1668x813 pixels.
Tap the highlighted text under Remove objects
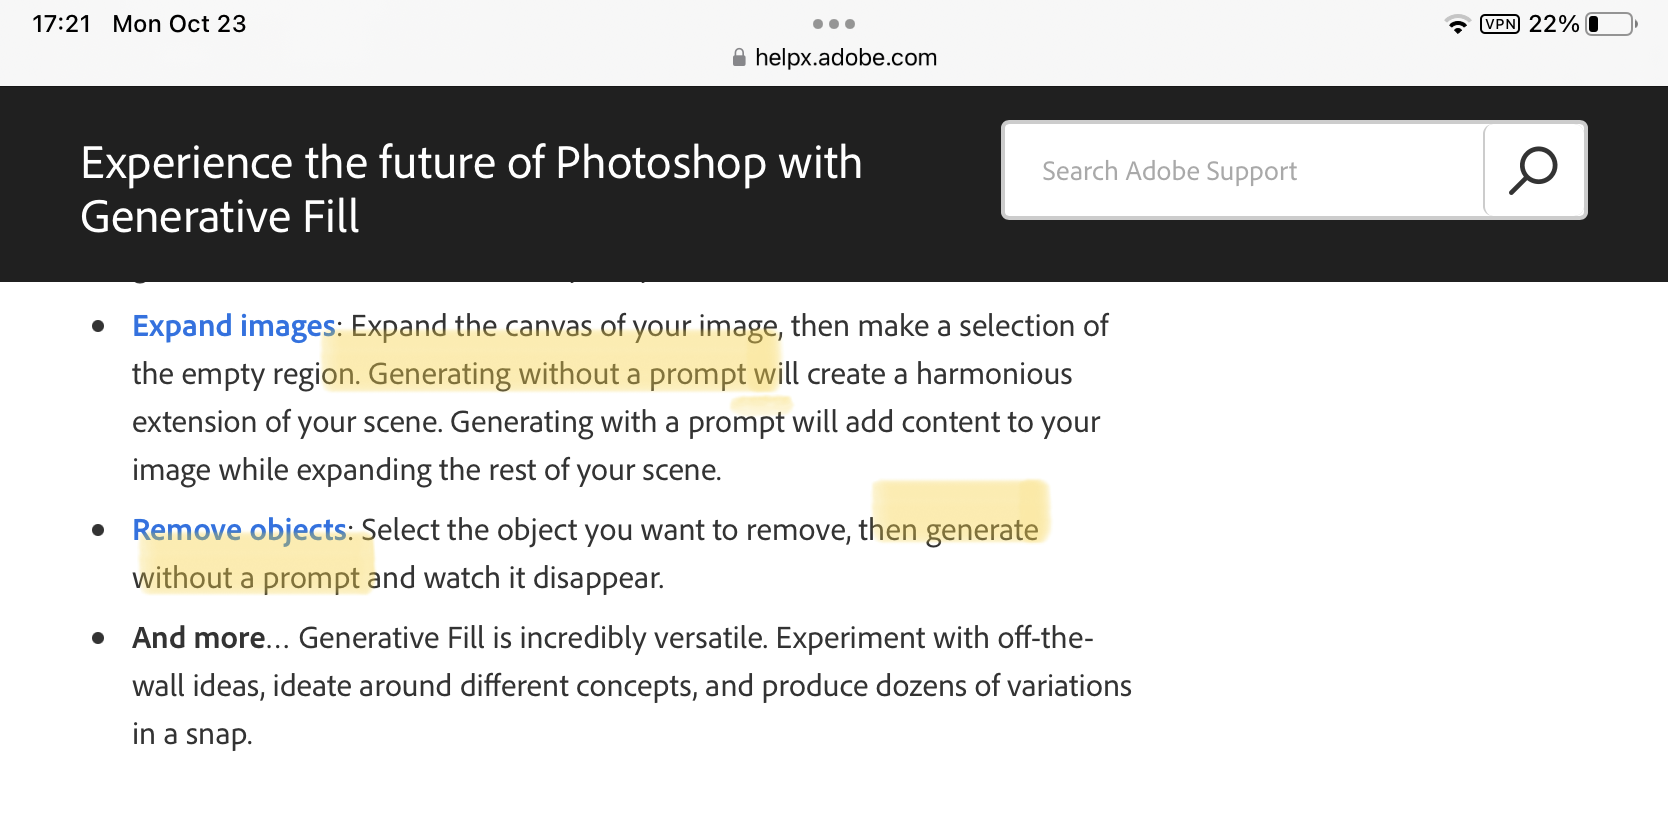click(251, 577)
